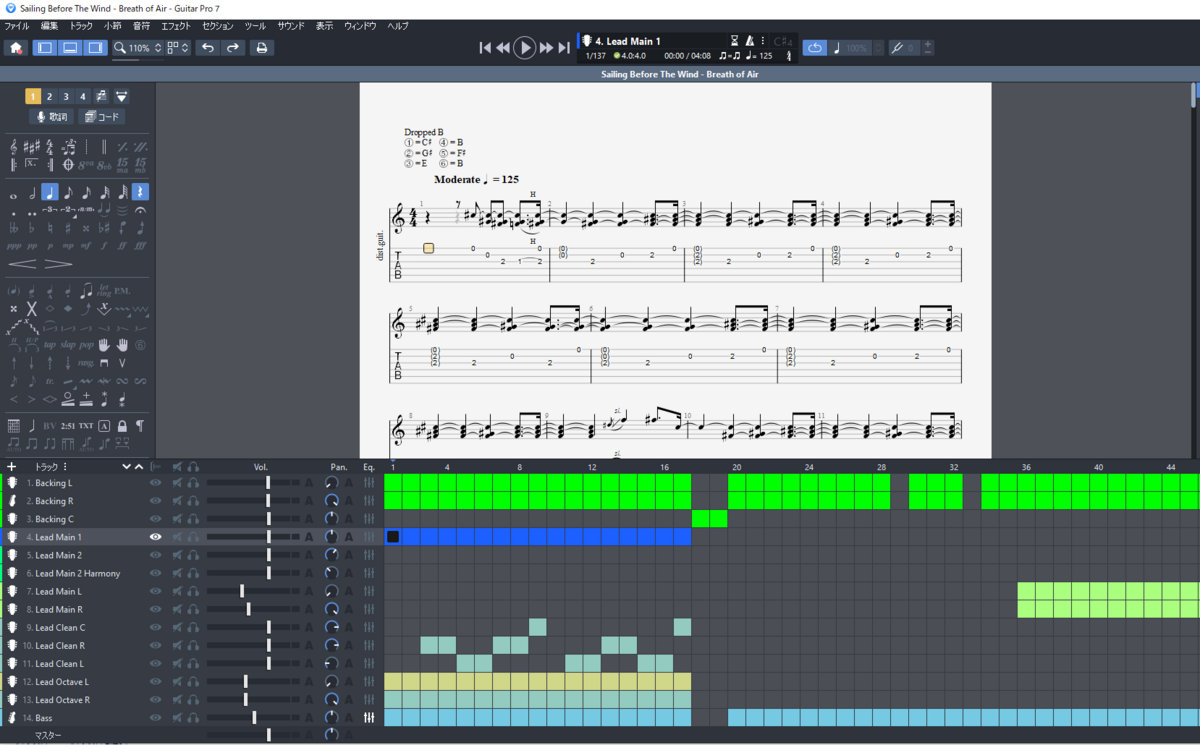Click the コード chord button
Image resolution: width=1200 pixels, height=745 pixels.
click(x=102, y=117)
